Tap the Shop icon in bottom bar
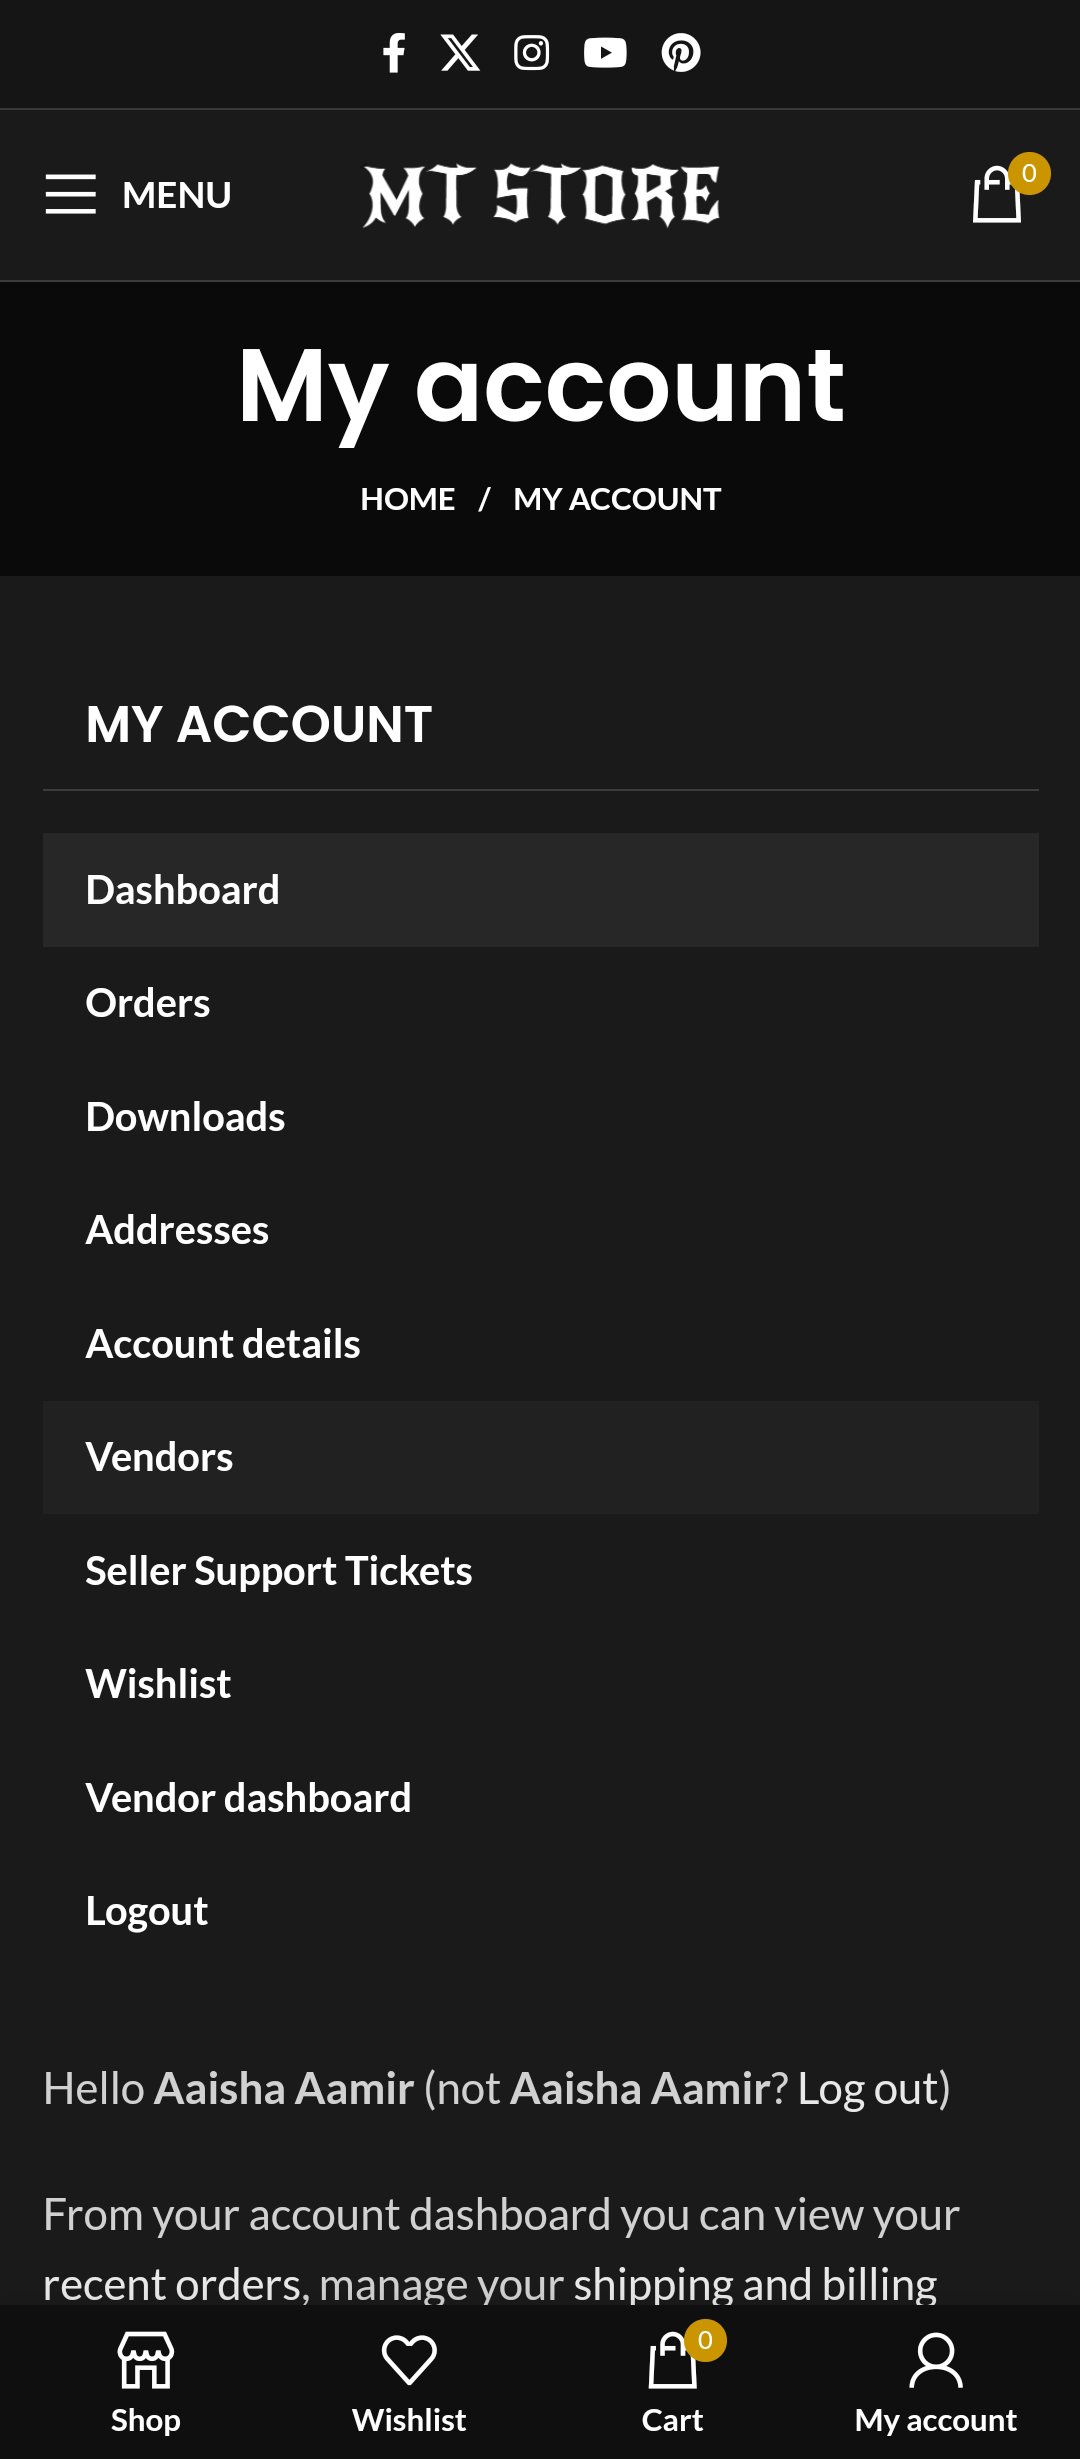Viewport: 1080px width, 2459px height. 146,2381
